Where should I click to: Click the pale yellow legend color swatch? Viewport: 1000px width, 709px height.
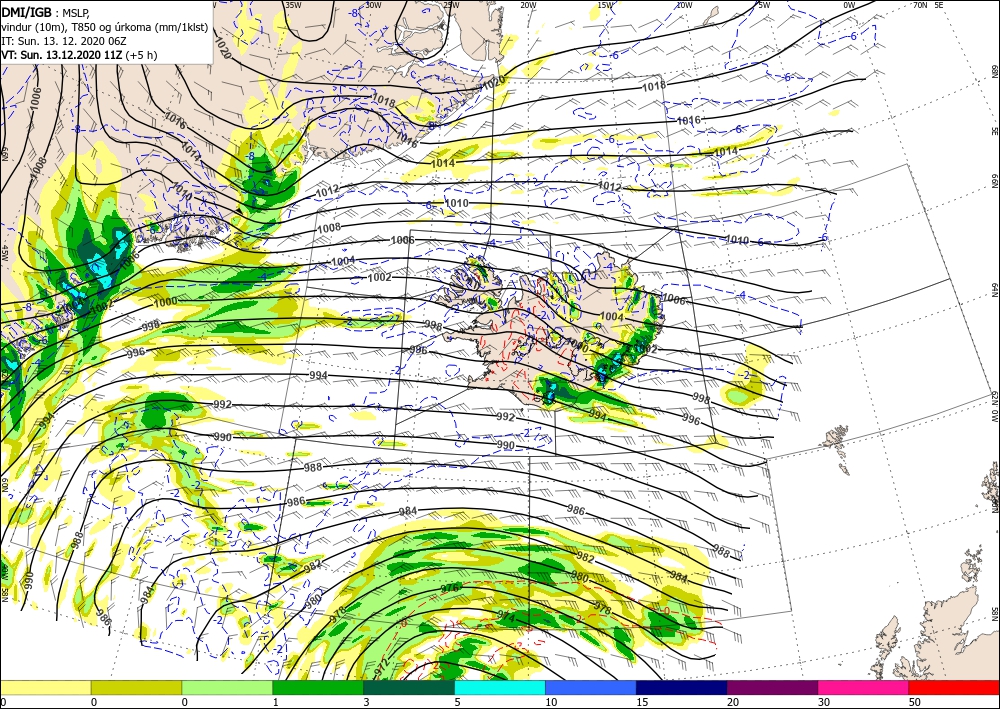(45, 687)
